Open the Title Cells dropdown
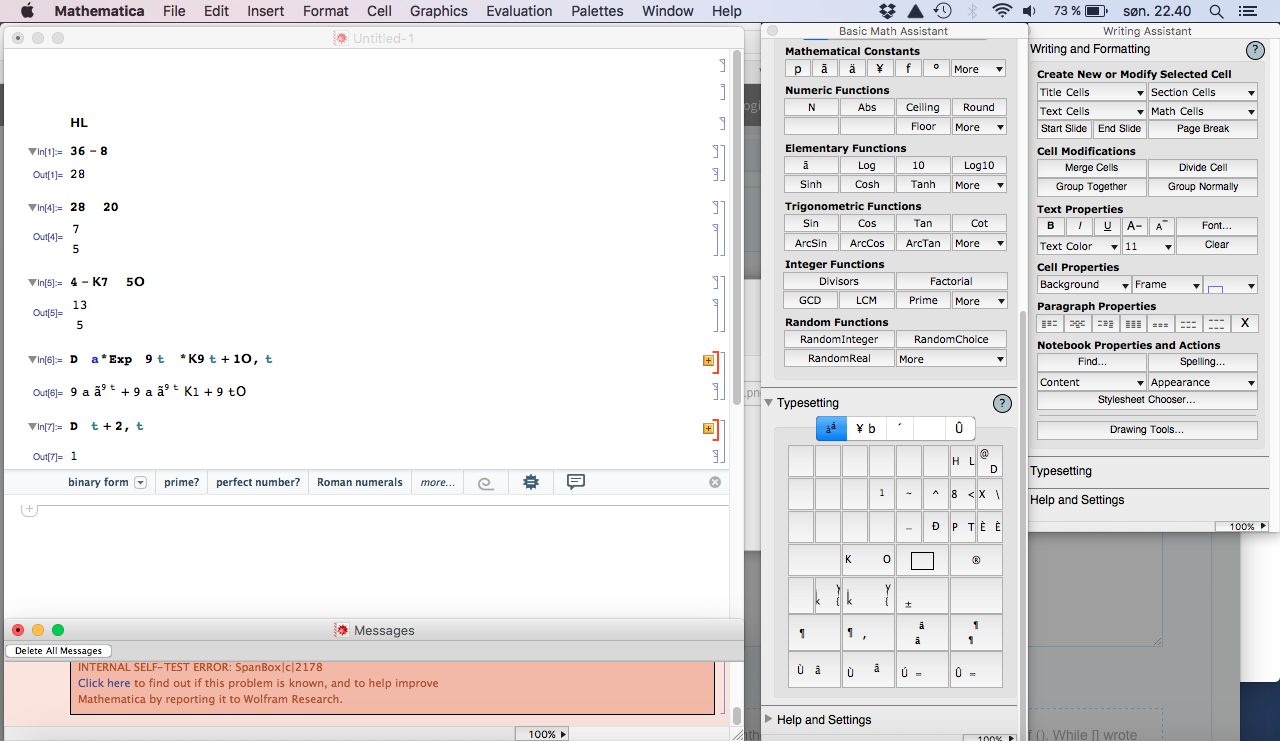Viewport: 1280px width, 741px height. pyautogui.click(x=1091, y=92)
